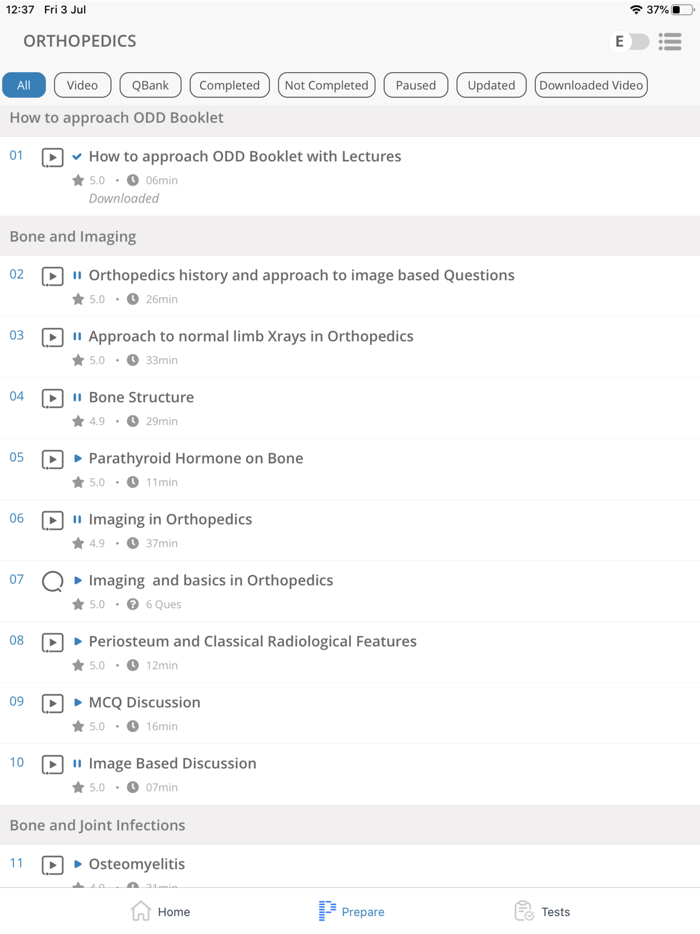Open Parathyroid Hormone on Bone lesson
The image size is (700, 934).
point(196,459)
